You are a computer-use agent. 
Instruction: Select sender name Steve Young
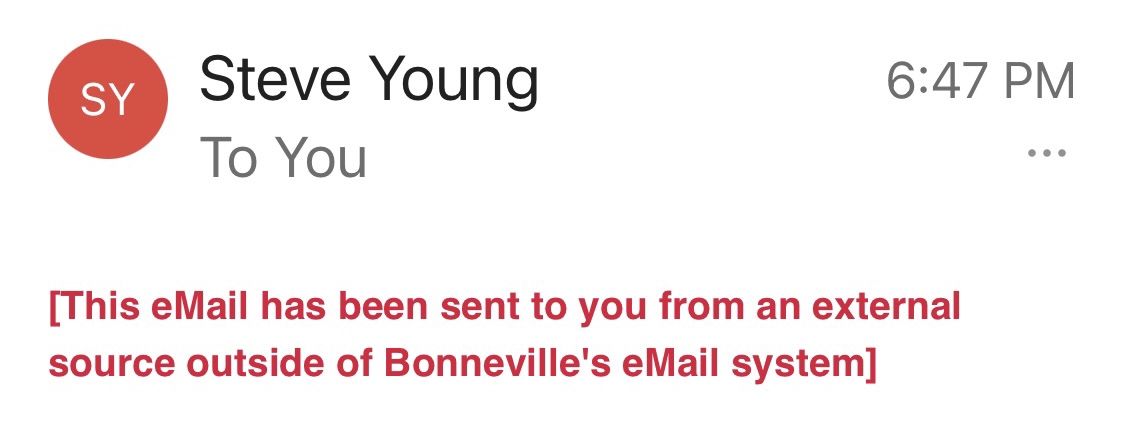click(369, 81)
